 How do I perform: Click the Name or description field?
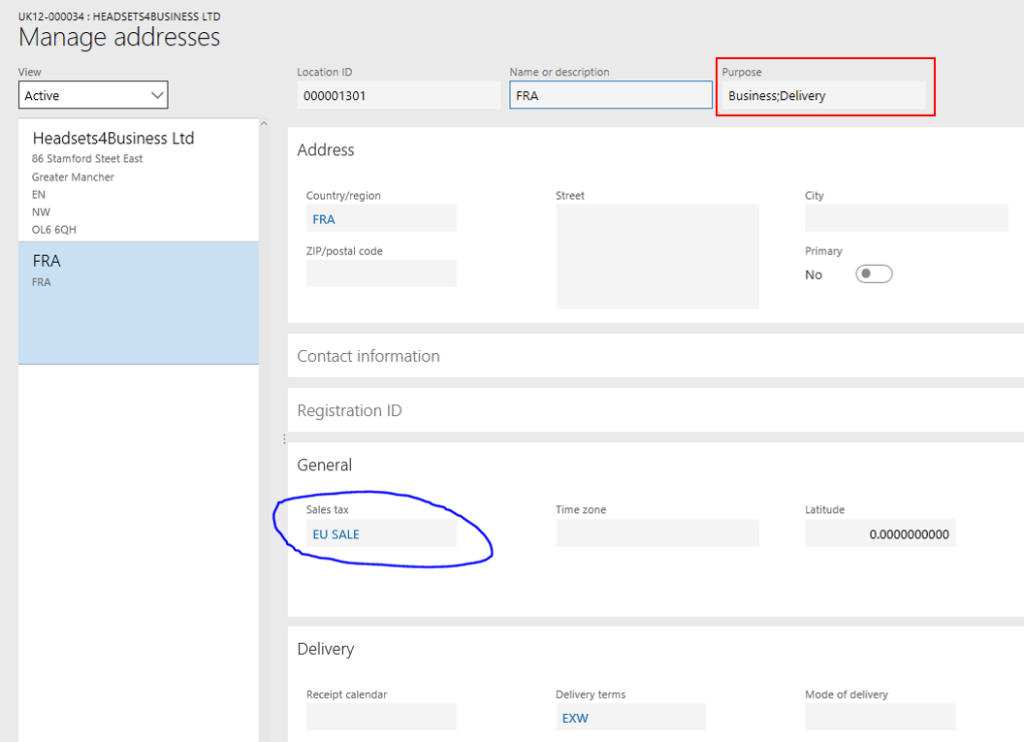(x=610, y=95)
